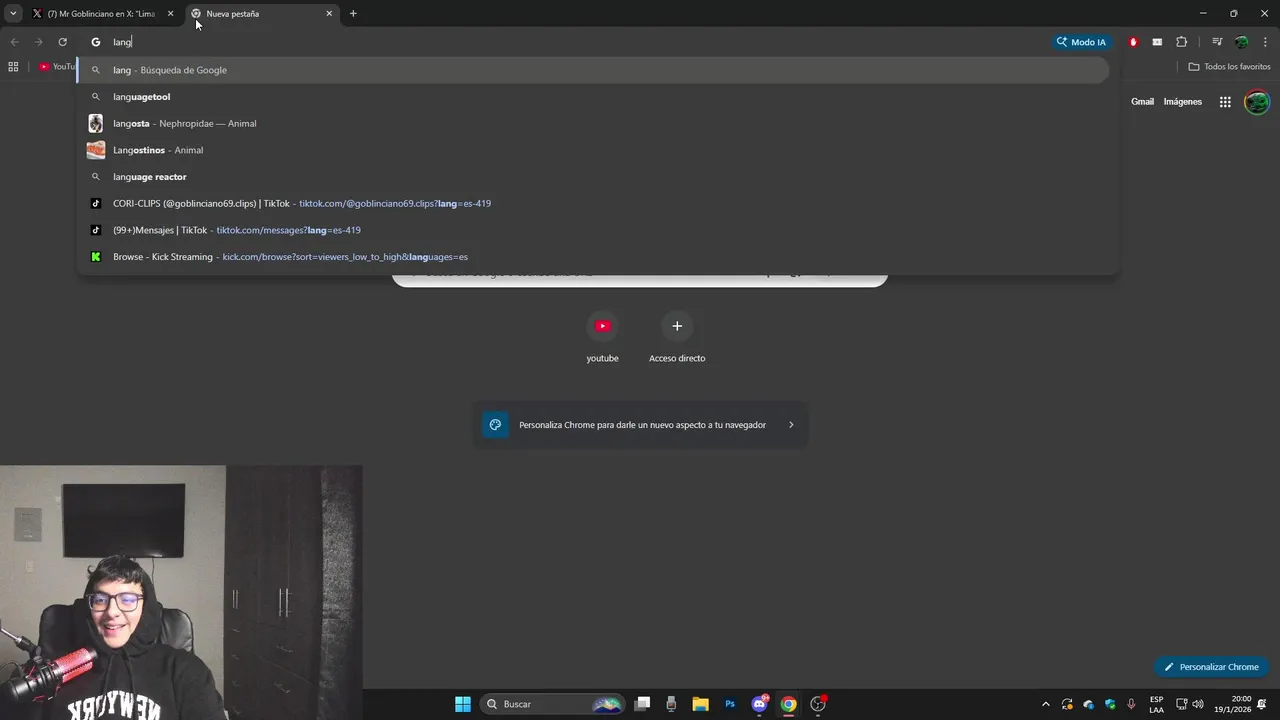Show hidden system tray icons
The width and height of the screenshot is (1280, 720).
point(1046,704)
